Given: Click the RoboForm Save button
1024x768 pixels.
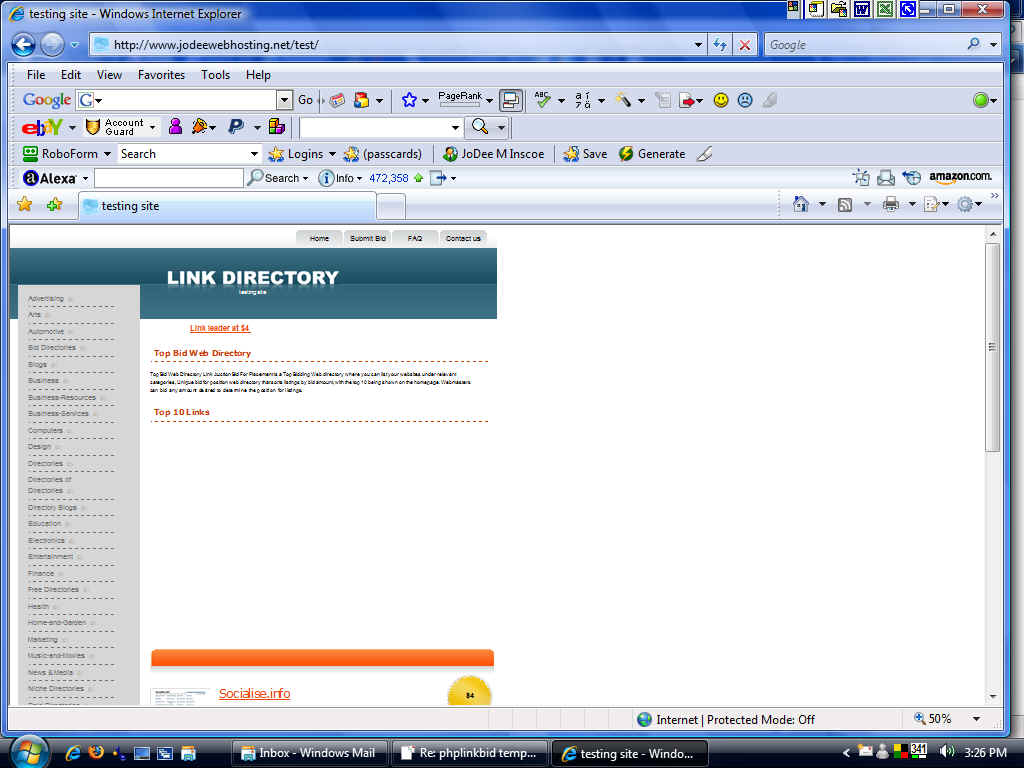Looking at the screenshot, I should [585, 153].
